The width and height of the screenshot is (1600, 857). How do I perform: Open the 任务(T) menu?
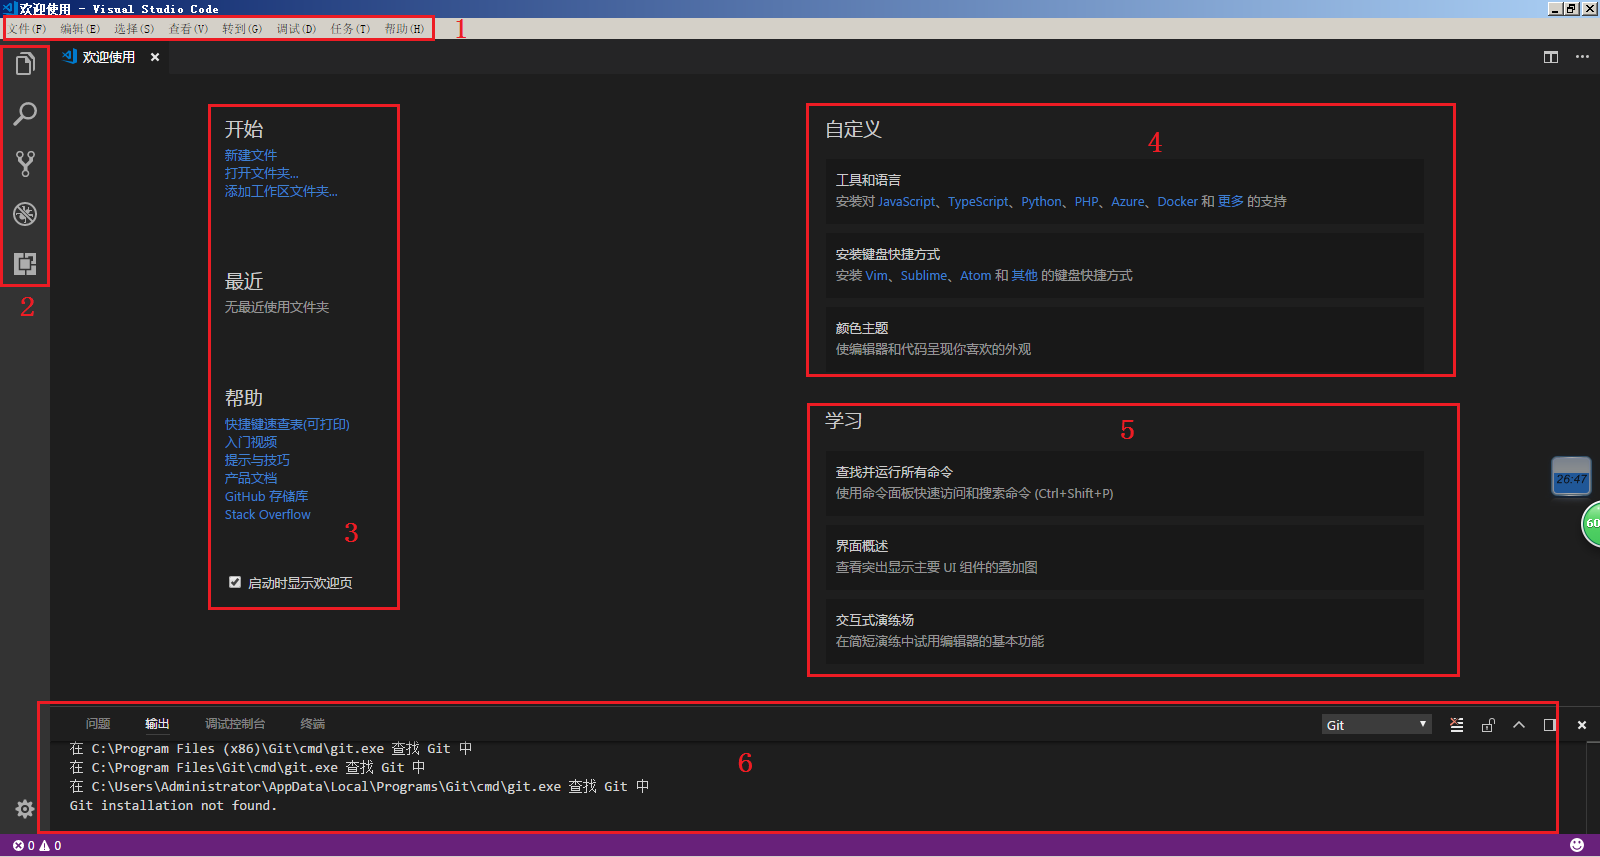click(350, 29)
